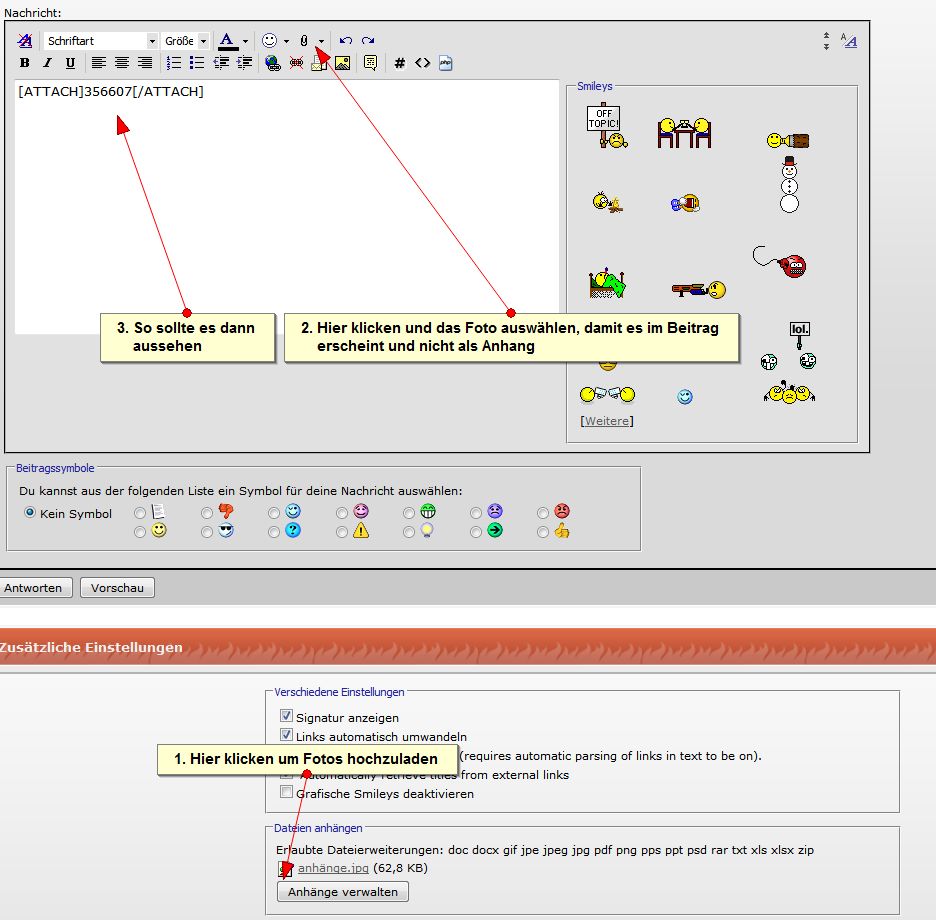The image size is (936, 920).
Task: Insert a numbered list
Action: (174, 63)
